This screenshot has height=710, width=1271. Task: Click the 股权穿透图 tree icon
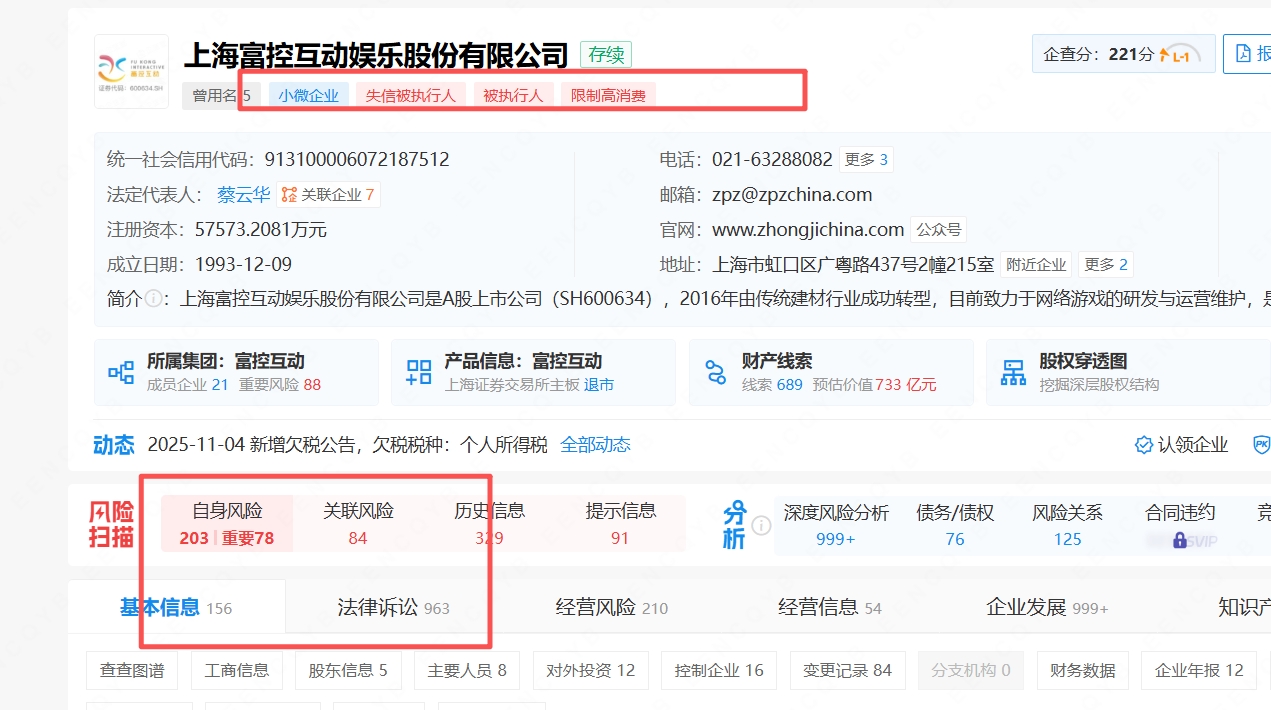click(x=1014, y=373)
